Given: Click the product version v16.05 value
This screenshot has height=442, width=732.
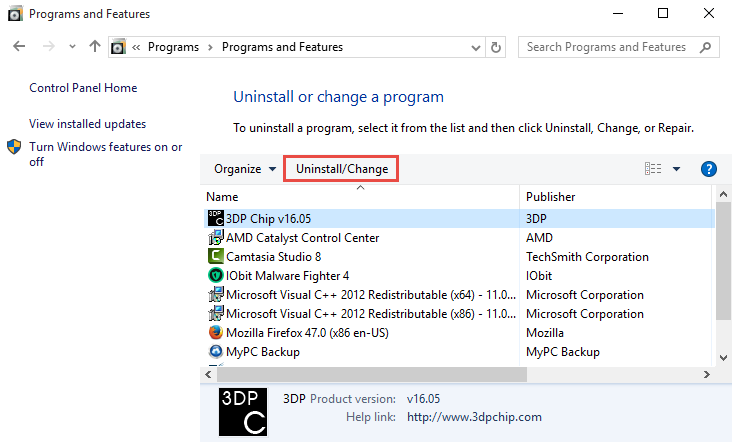Looking at the screenshot, I should tap(423, 399).
